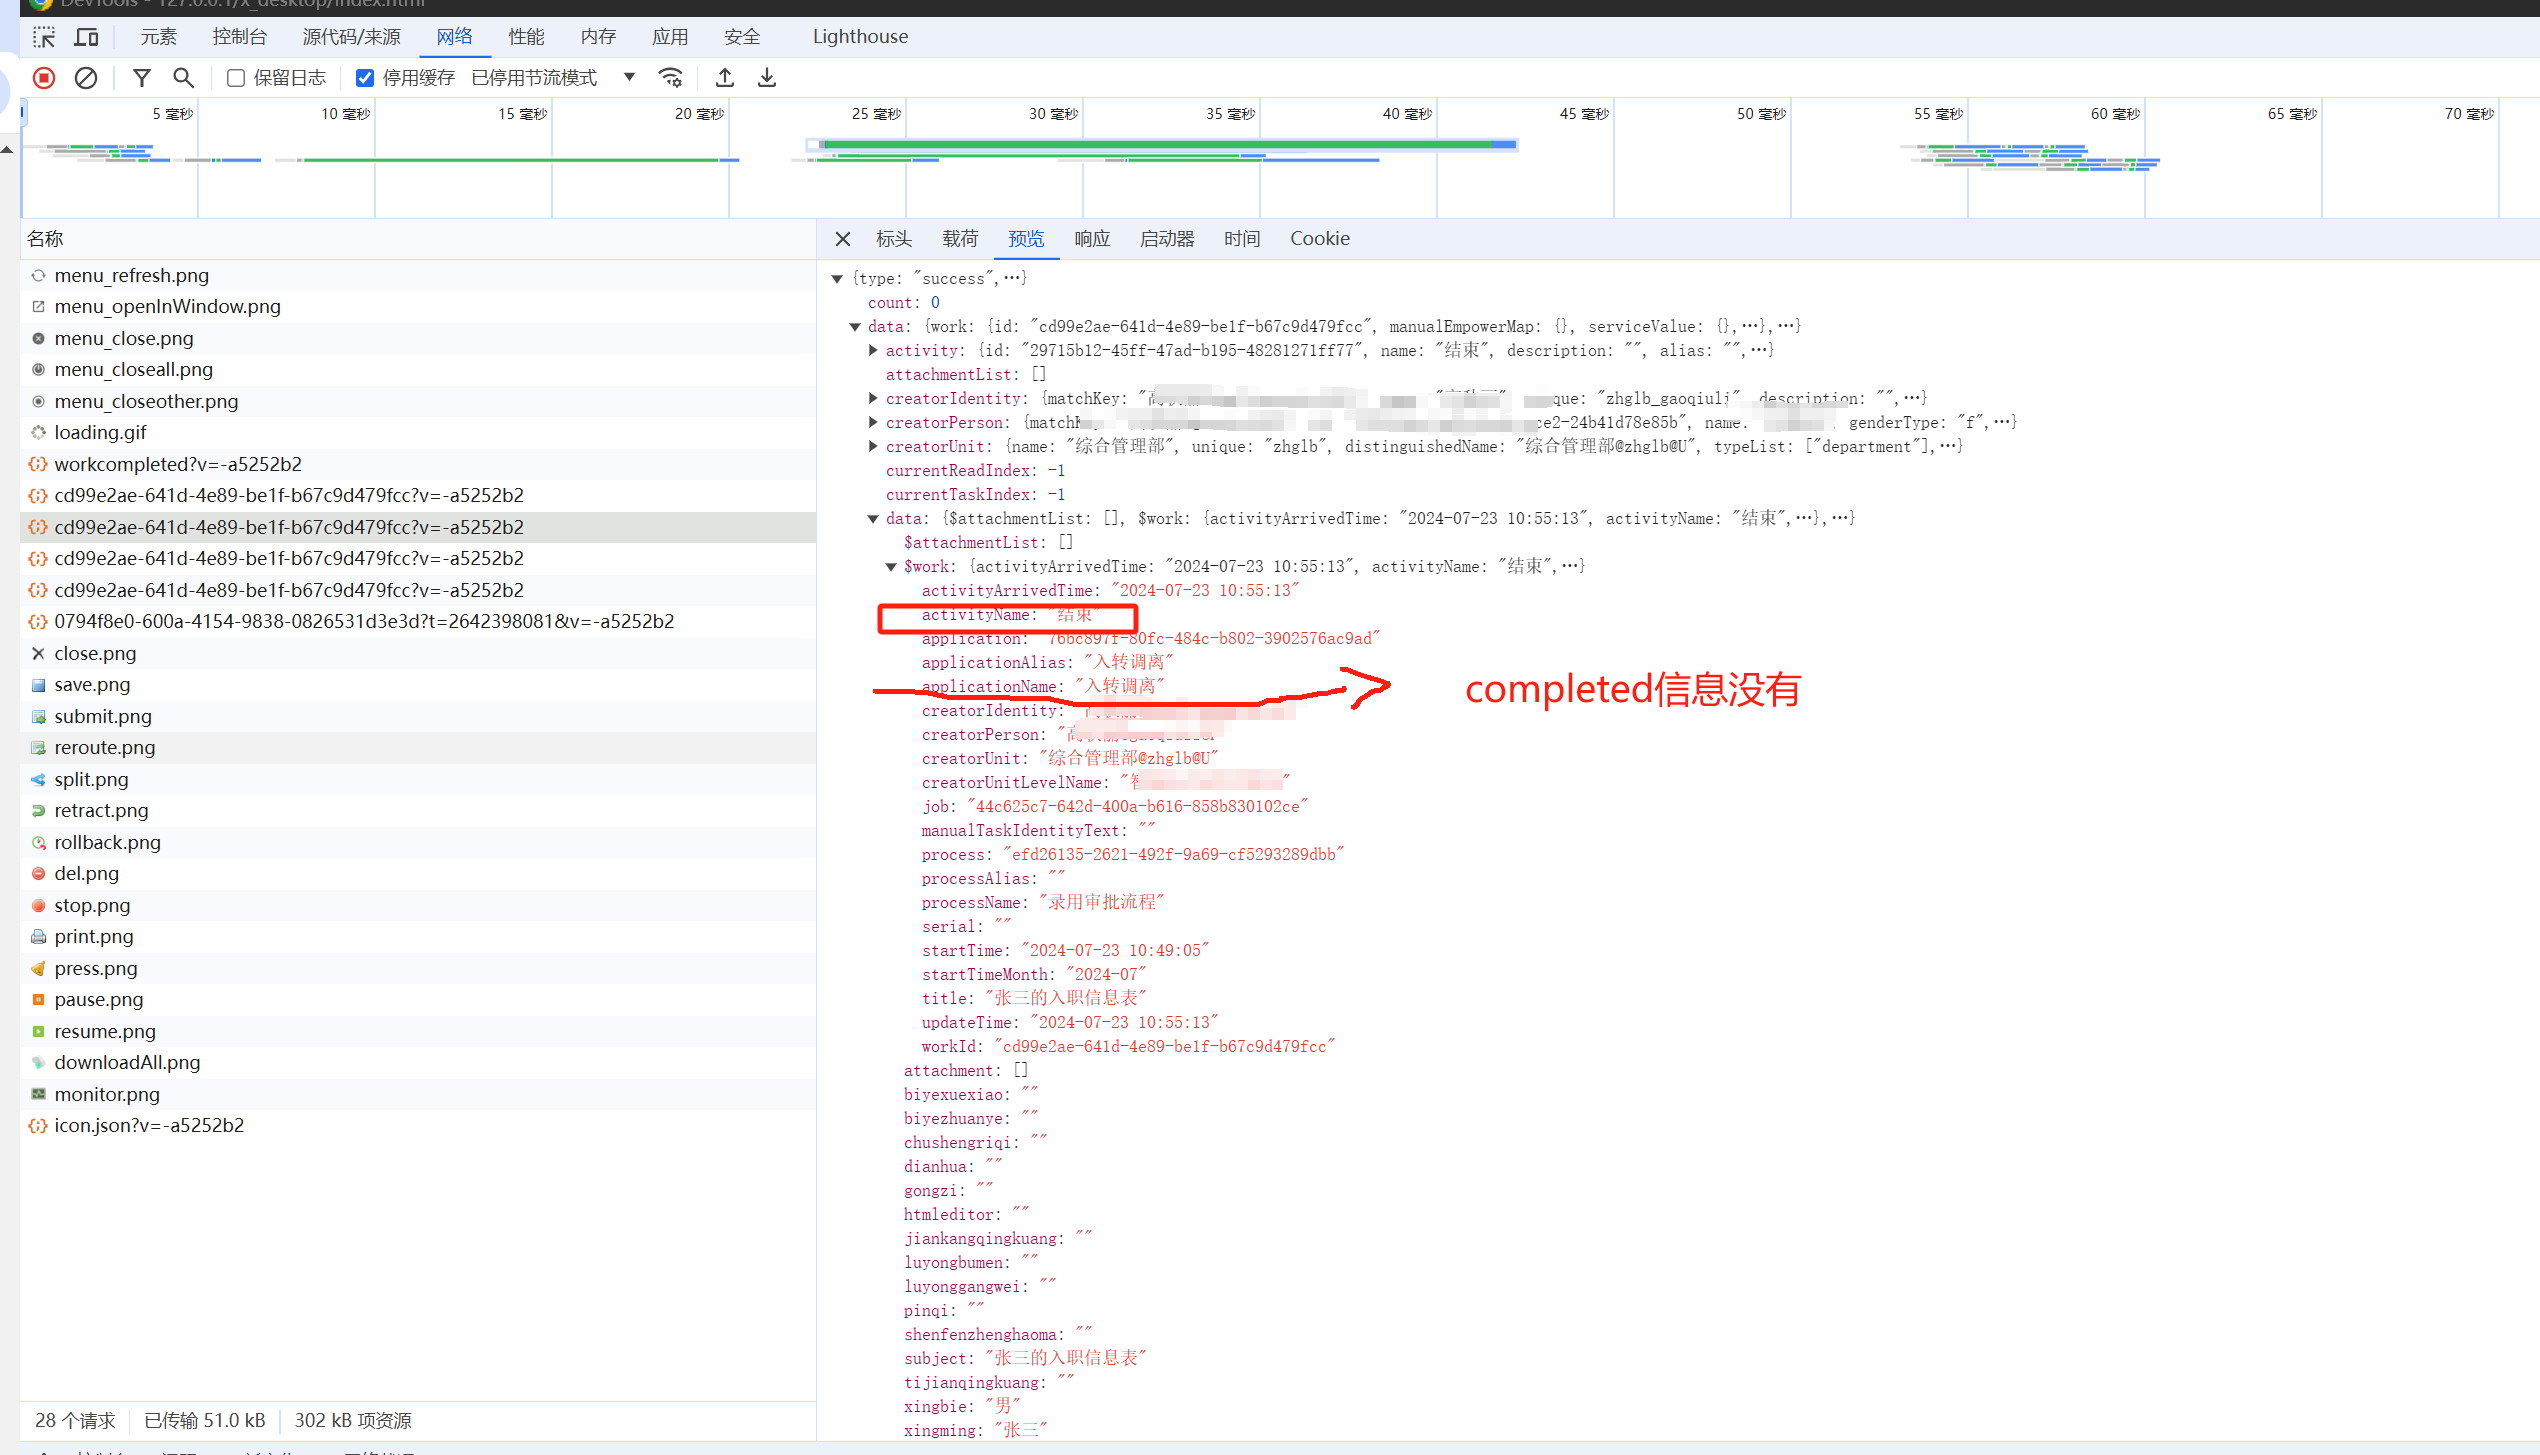
Task: Switch to the 响应 tab
Action: (x=1092, y=238)
